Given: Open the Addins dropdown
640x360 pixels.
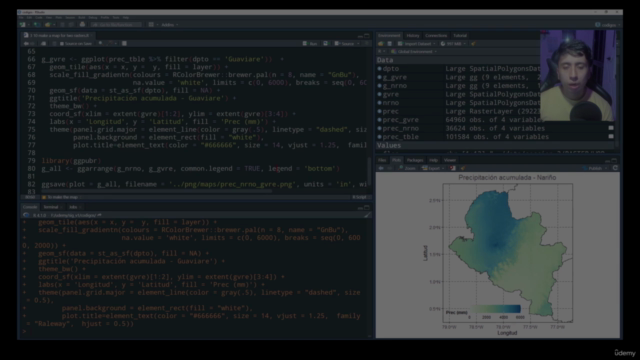Looking at the screenshot, I should coord(169,25).
